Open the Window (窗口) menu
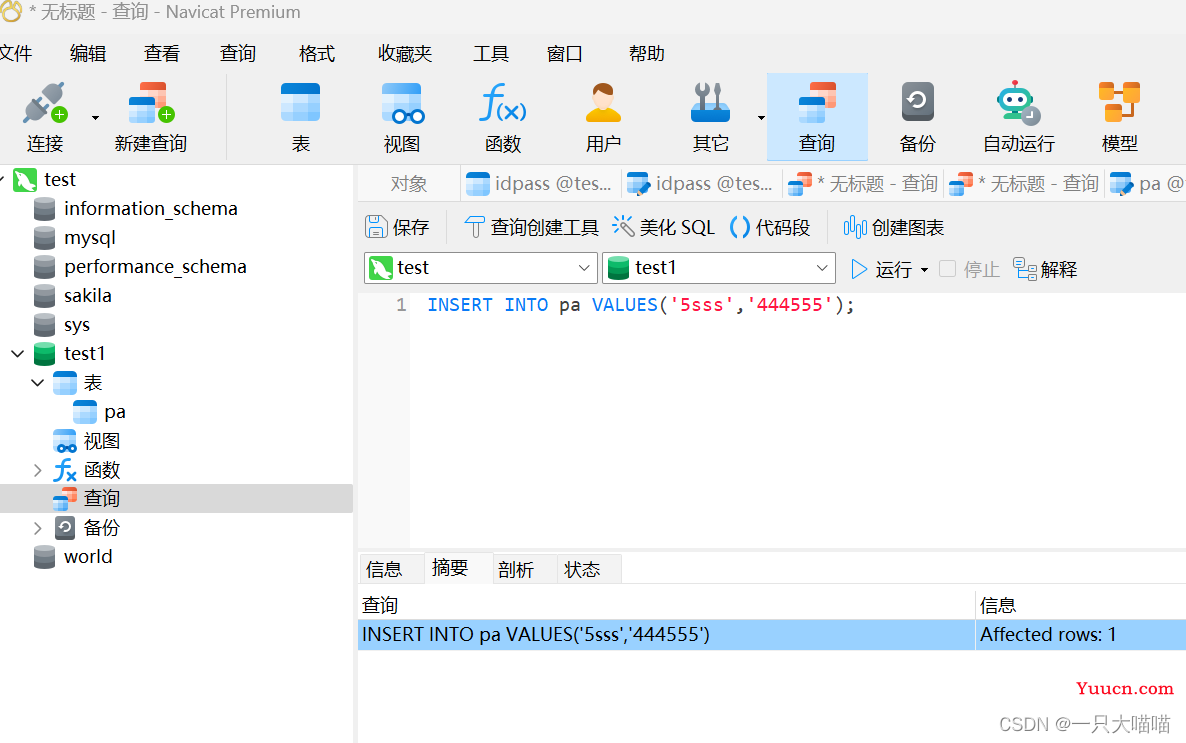 point(565,54)
